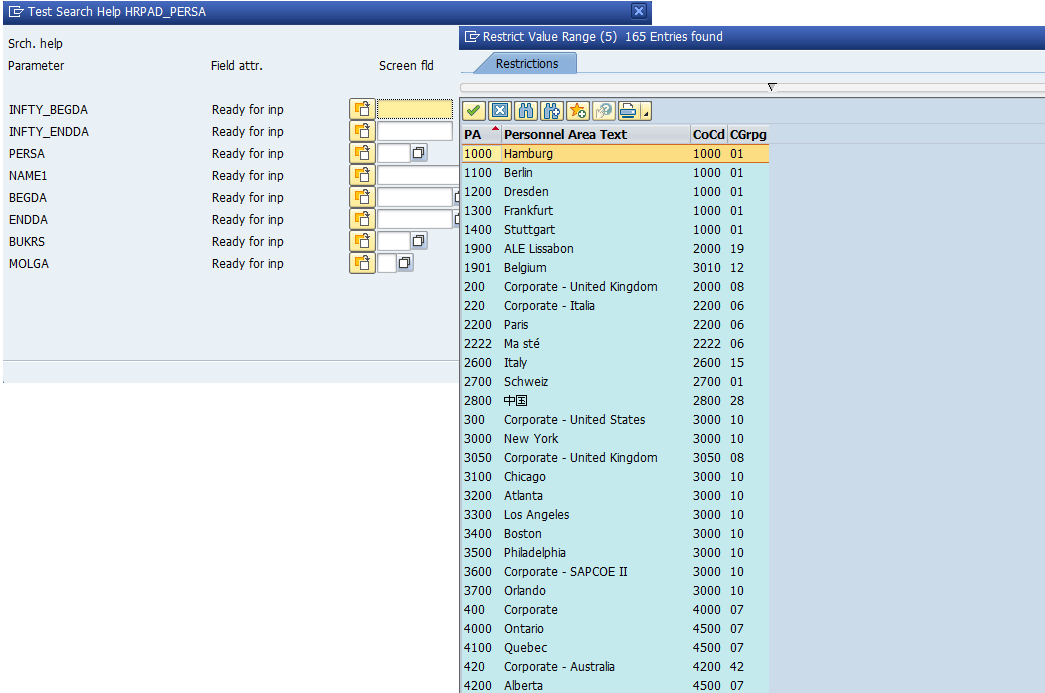Switch to the Restrictions tab
Image resolution: width=1045 pixels, height=693 pixels.
[x=526, y=63]
